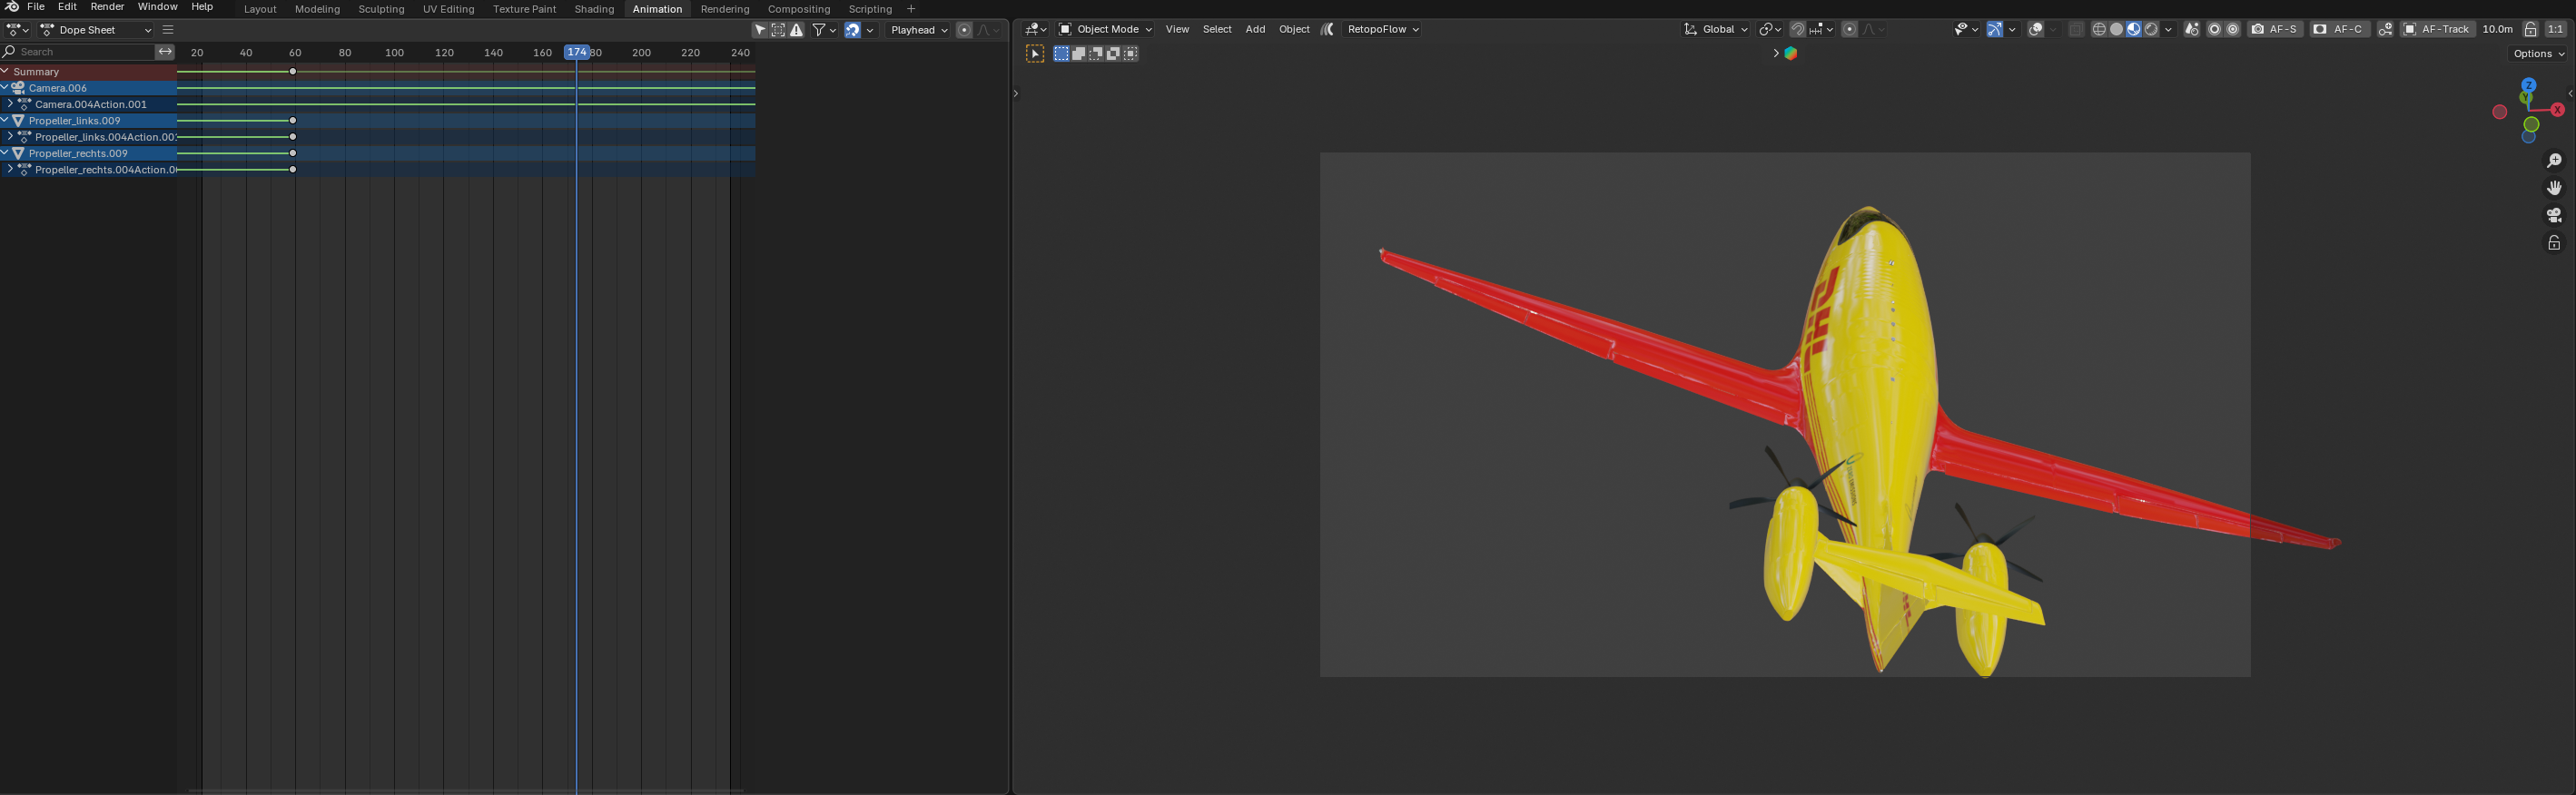This screenshot has height=795, width=2576.
Task: Click the AF-S autofocus camera button
Action: coord(2275,30)
